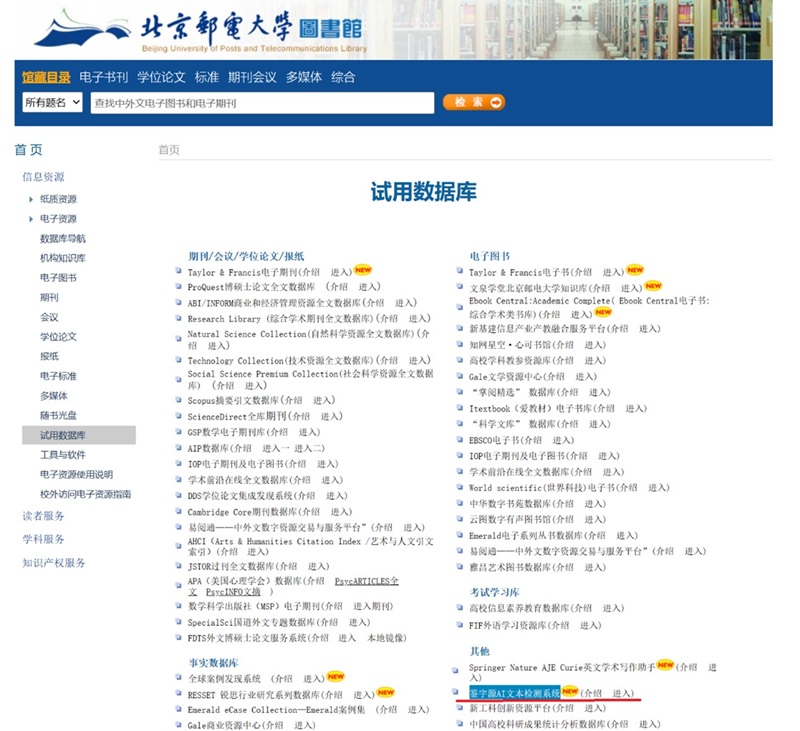Select 会议 in the left sidebar

pyautogui.click(x=49, y=317)
